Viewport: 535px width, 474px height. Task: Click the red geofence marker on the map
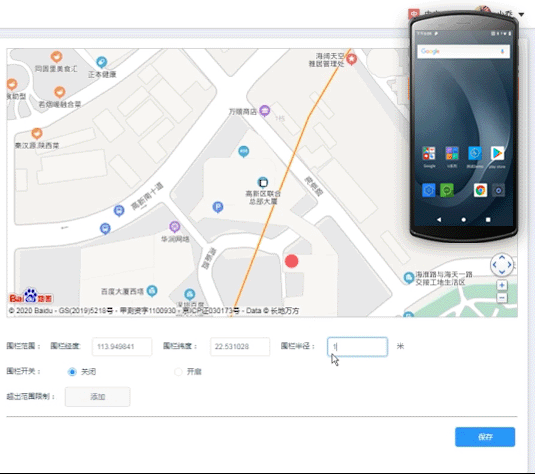291,261
